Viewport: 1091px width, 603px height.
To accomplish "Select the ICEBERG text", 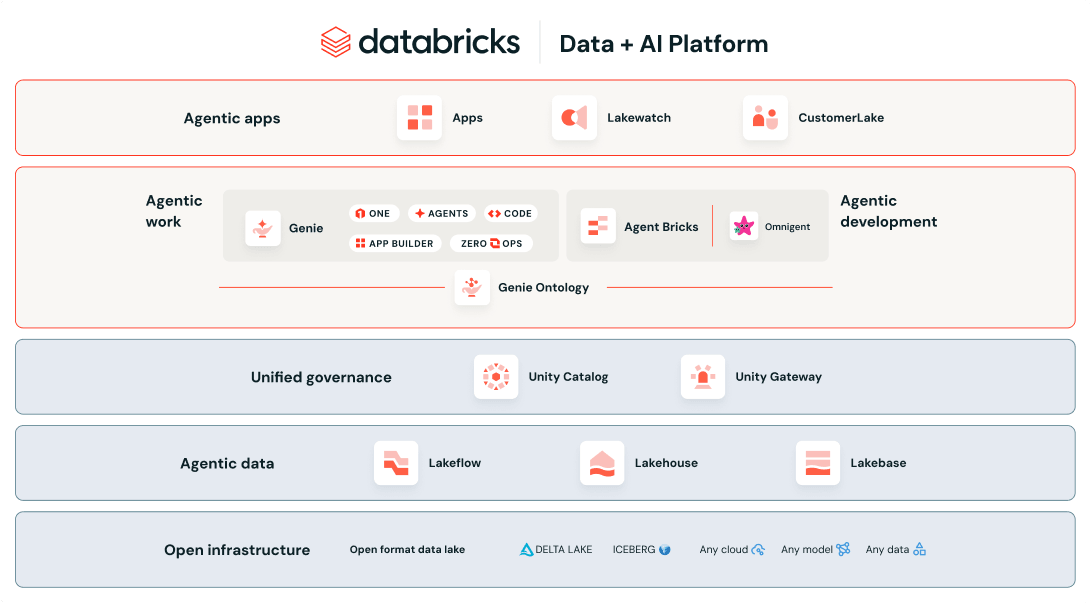I will [x=634, y=549].
